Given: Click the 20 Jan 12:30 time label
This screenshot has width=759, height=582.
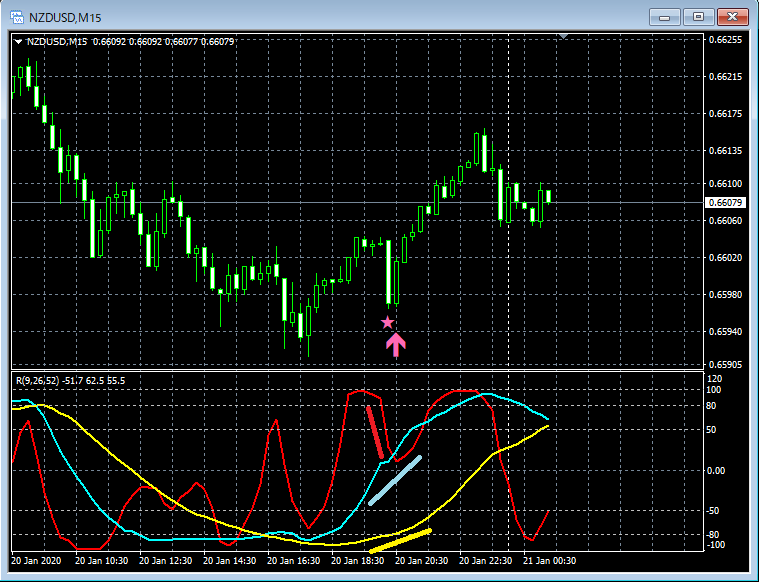Looking at the screenshot, I should click(166, 561).
